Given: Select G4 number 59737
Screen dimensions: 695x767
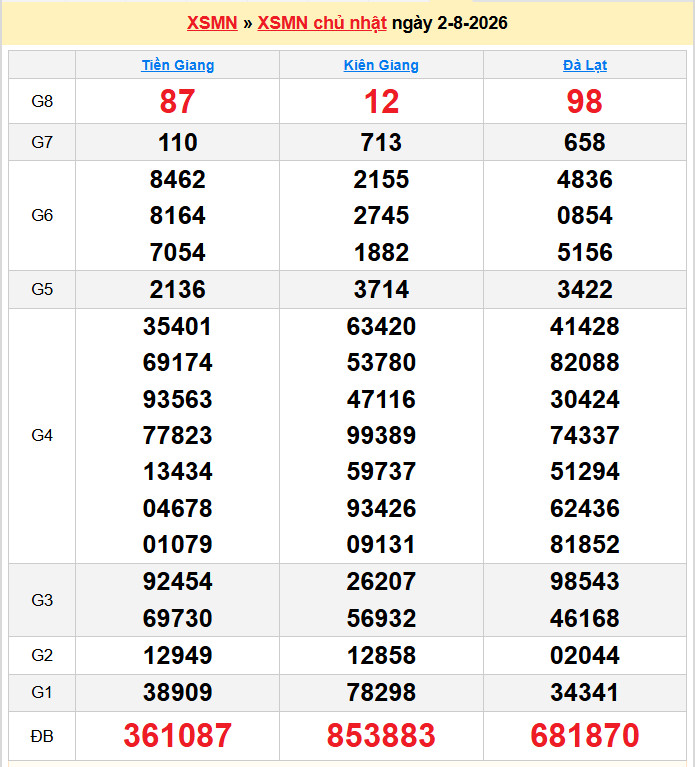Looking at the screenshot, I should pyautogui.click(x=381, y=472).
